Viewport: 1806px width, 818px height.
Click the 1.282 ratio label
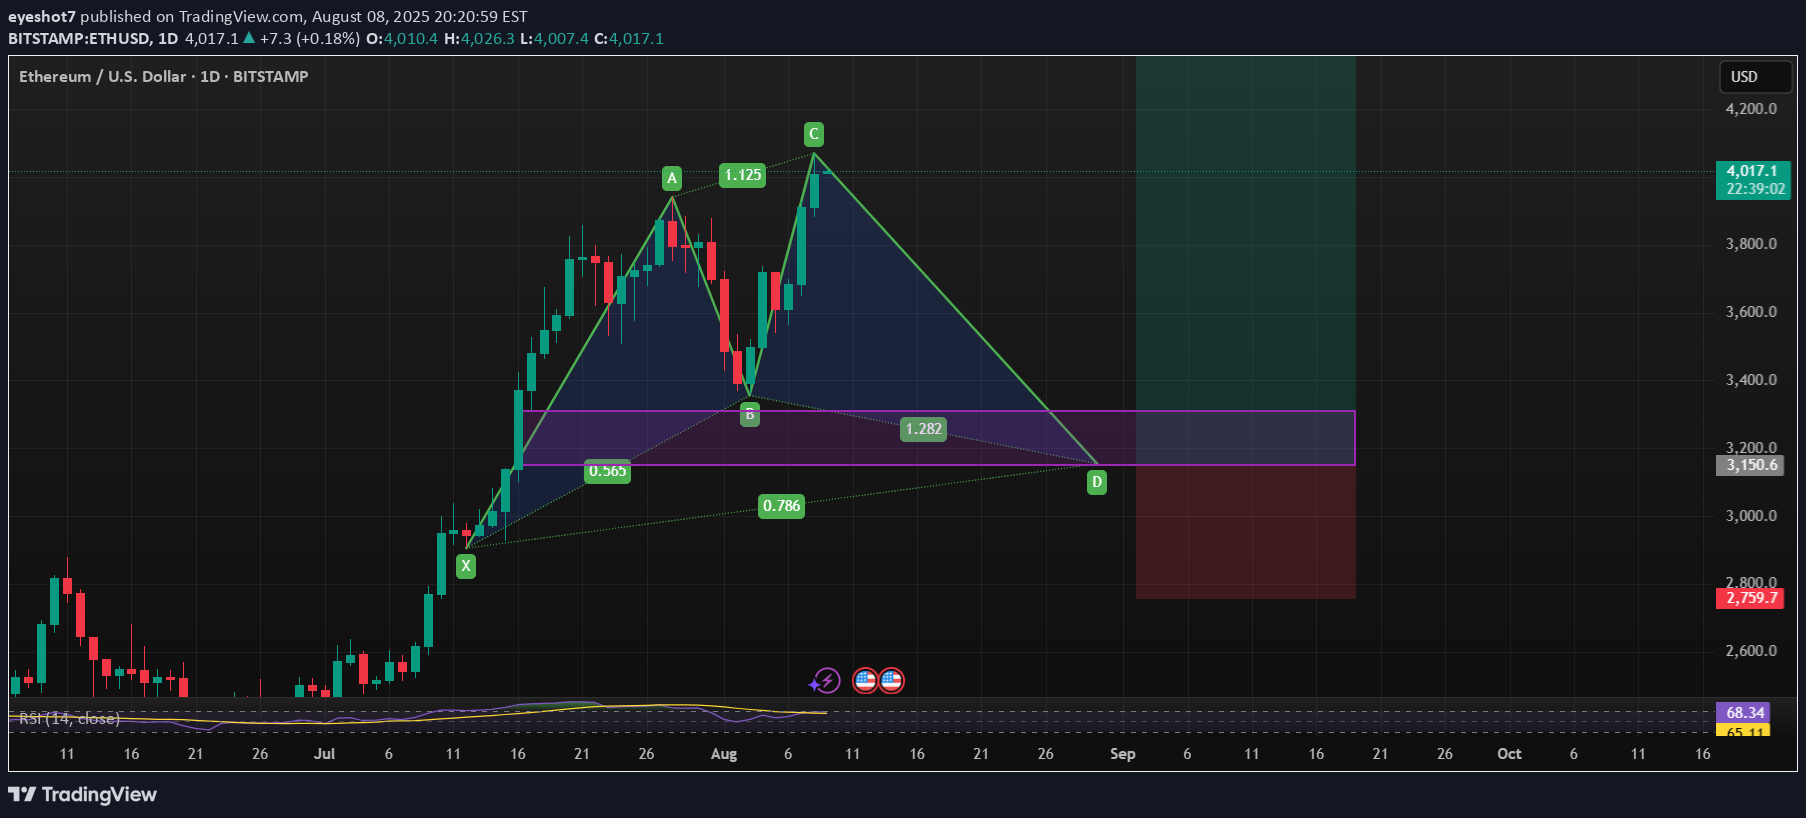point(923,429)
